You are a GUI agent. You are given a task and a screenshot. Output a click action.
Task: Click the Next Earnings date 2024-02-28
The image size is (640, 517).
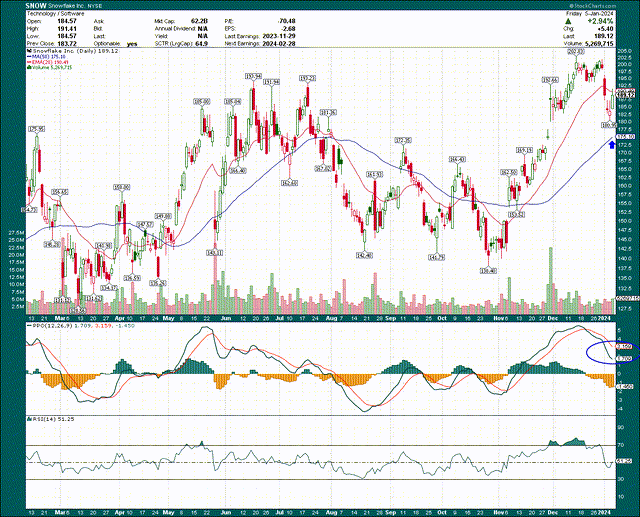[x=279, y=44]
